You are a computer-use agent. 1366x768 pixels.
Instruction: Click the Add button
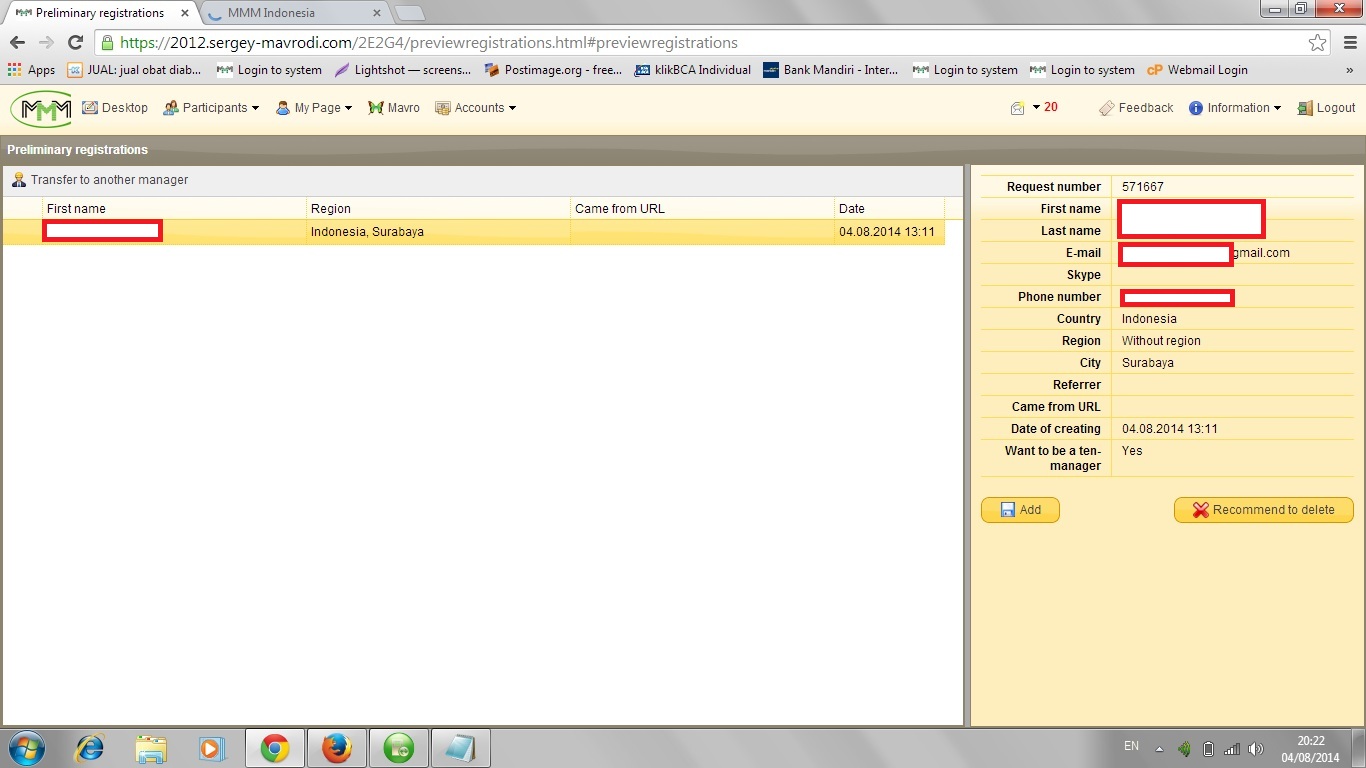pos(1020,510)
